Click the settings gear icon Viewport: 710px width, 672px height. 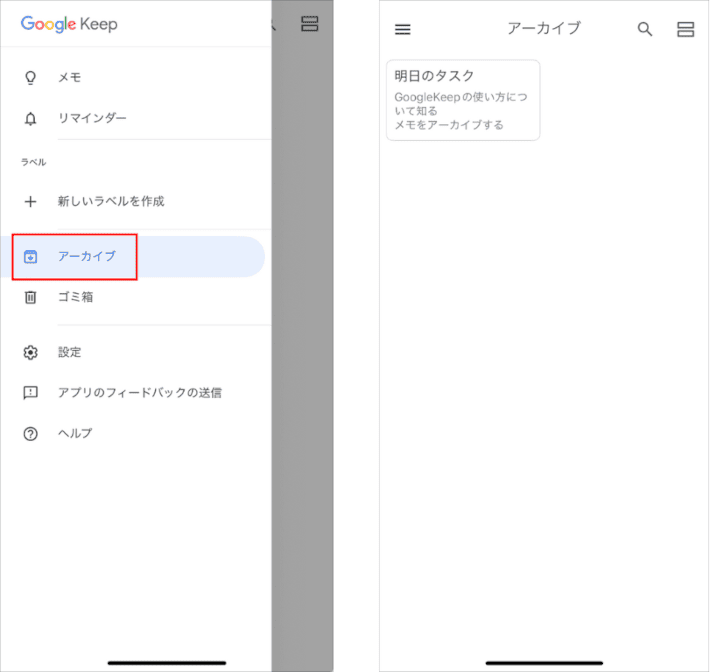[x=30, y=352]
